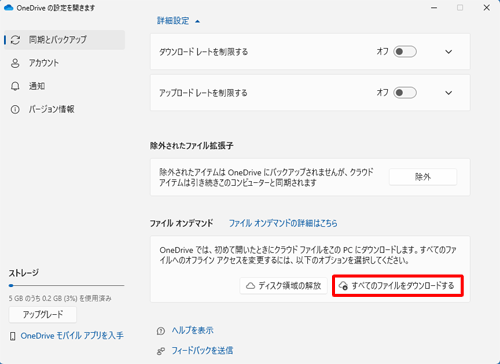Click the account person icon

(15, 63)
